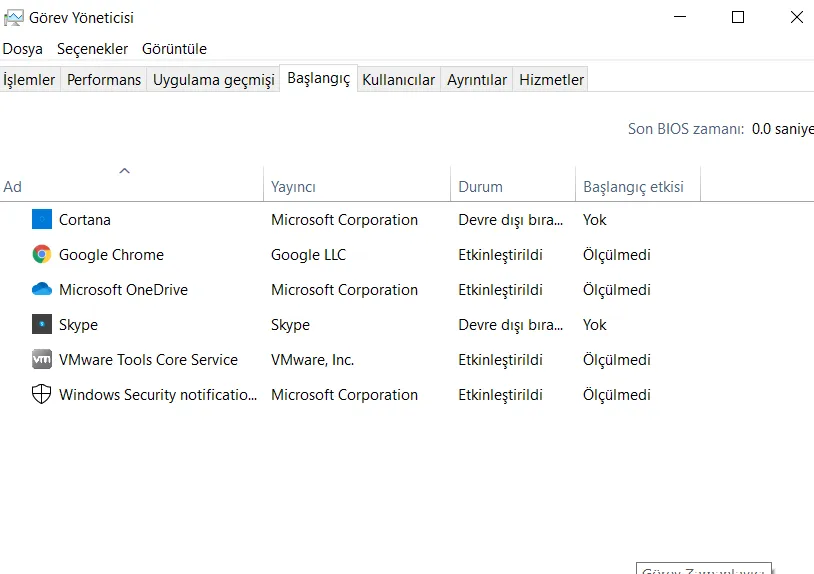Select the Başlangıç tab

(x=319, y=78)
